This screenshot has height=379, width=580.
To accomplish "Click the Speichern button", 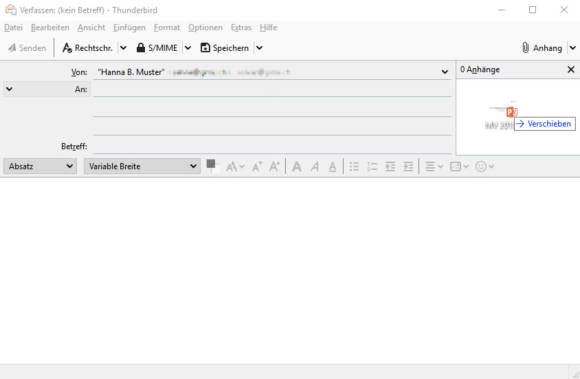I will (x=225, y=48).
